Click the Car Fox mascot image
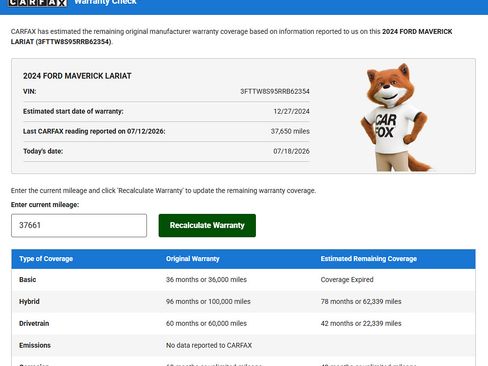Viewport: 488px width, 366px height. tap(397, 117)
